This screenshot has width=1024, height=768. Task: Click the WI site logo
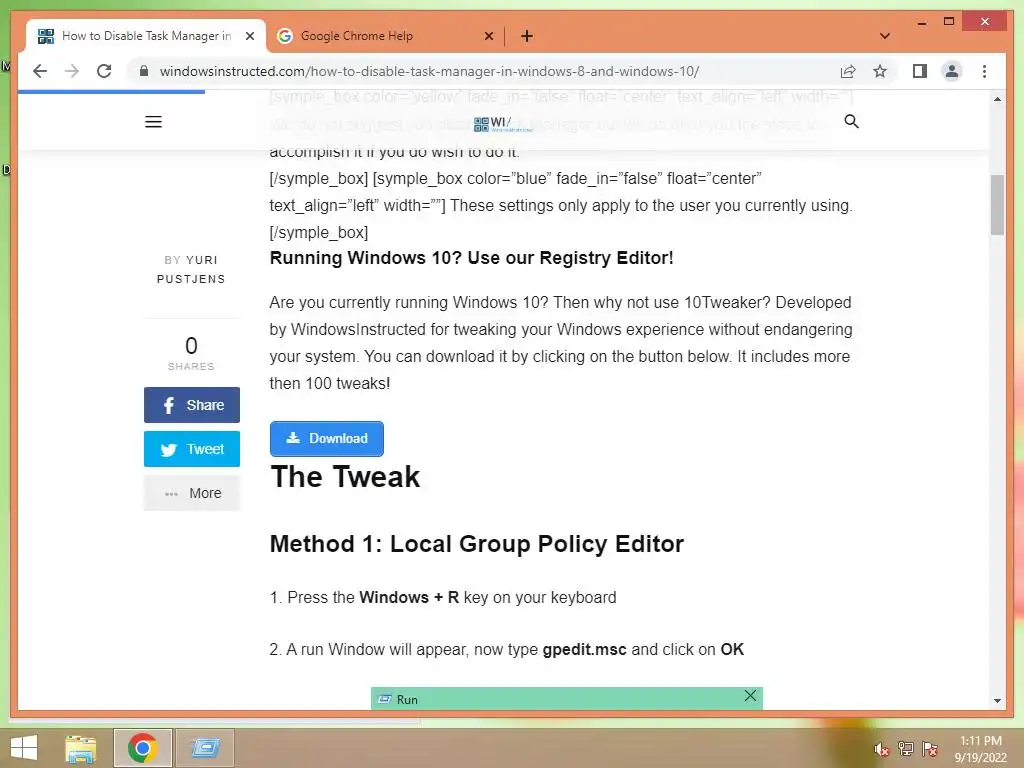pos(503,124)
